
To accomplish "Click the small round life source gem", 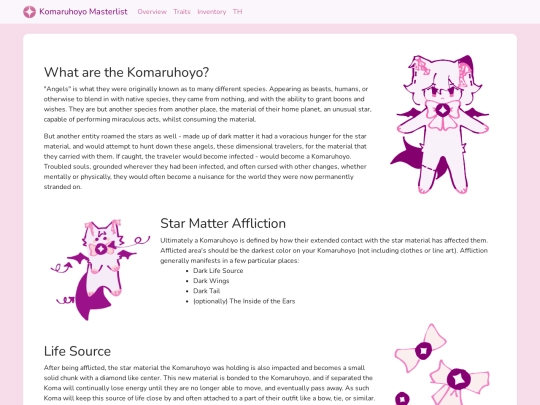I will coord(402,399).
